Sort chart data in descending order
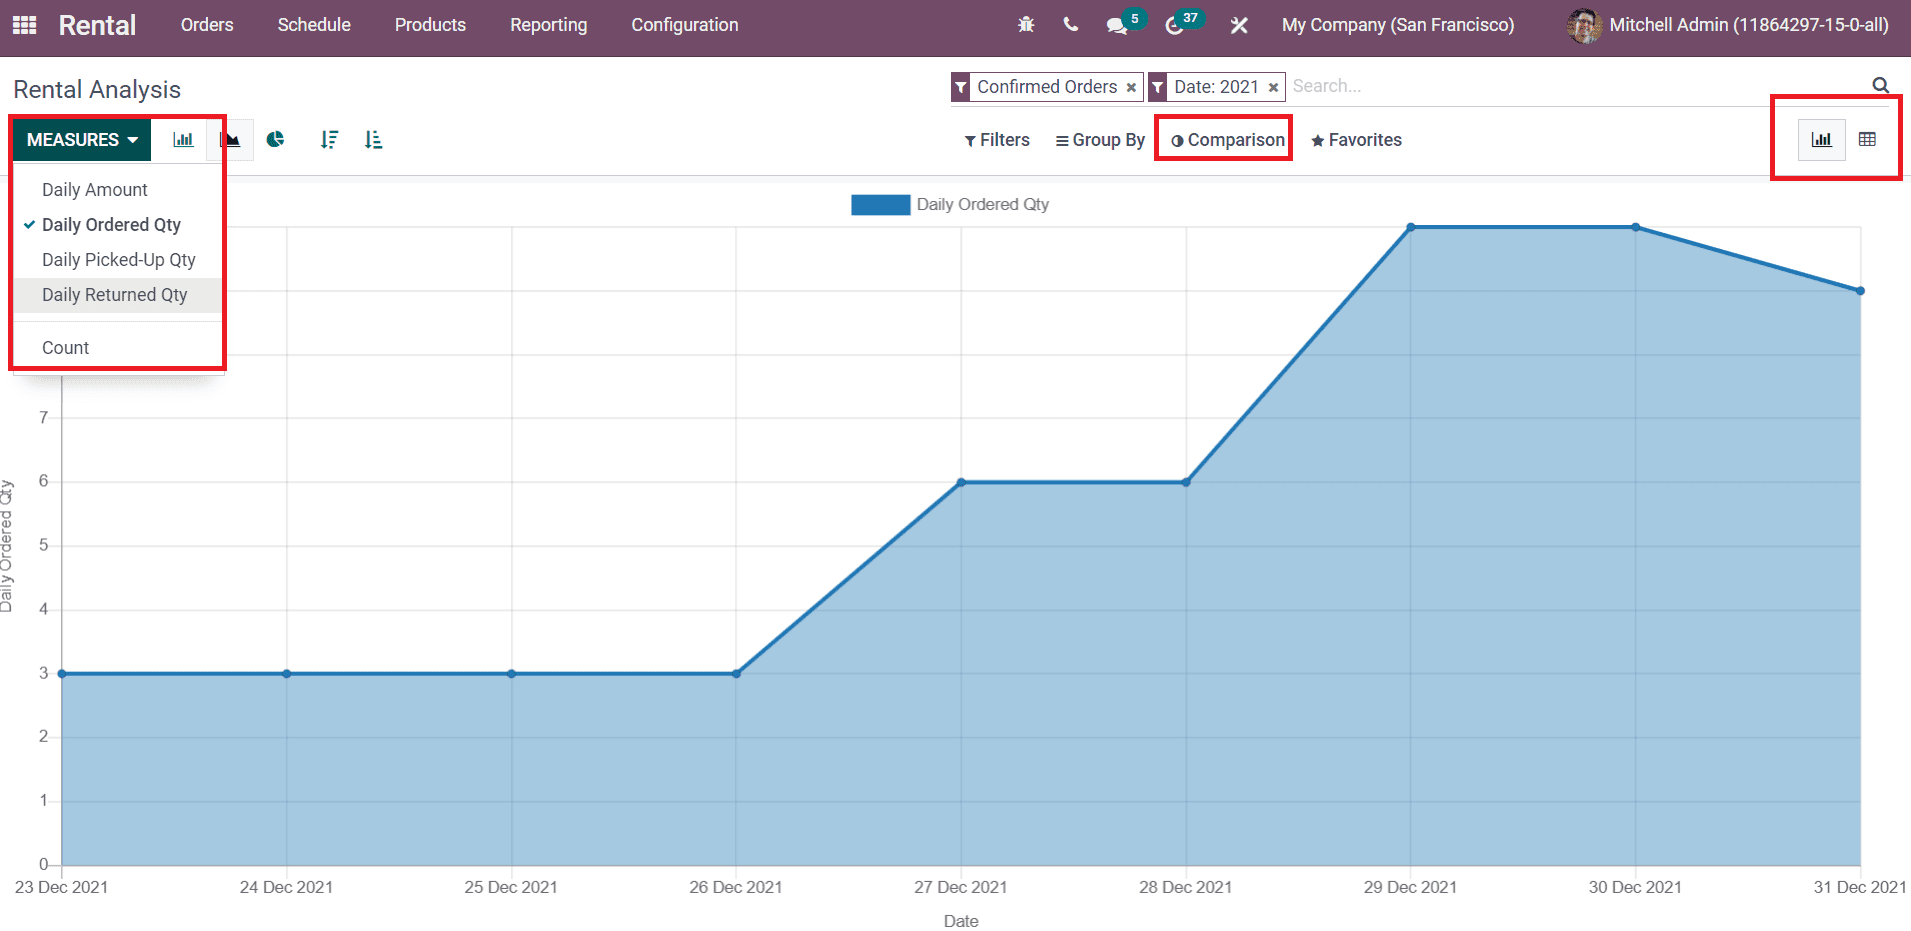Image resolution: width=1911 pixels, height=931 pixels. (329, 140)
